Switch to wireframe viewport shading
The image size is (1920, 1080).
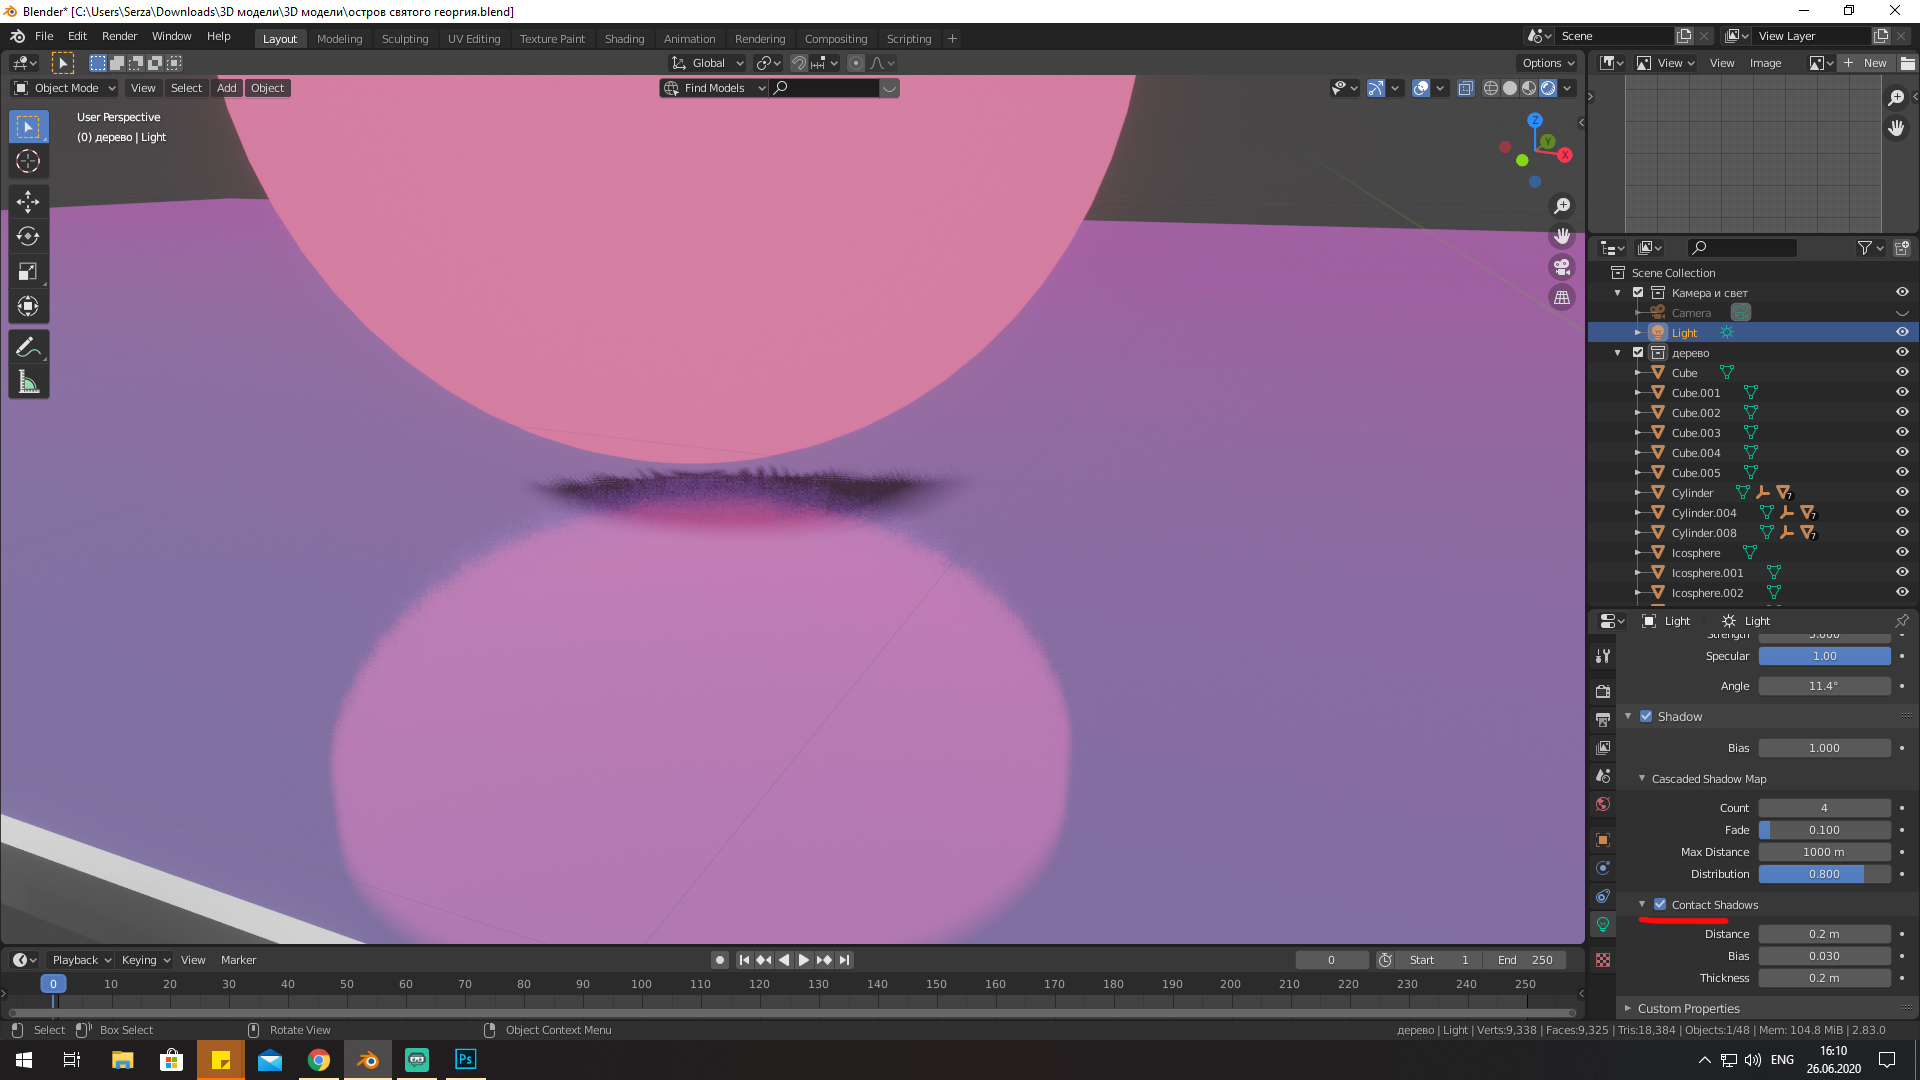pyautogui.click(x=1491, y=88)
